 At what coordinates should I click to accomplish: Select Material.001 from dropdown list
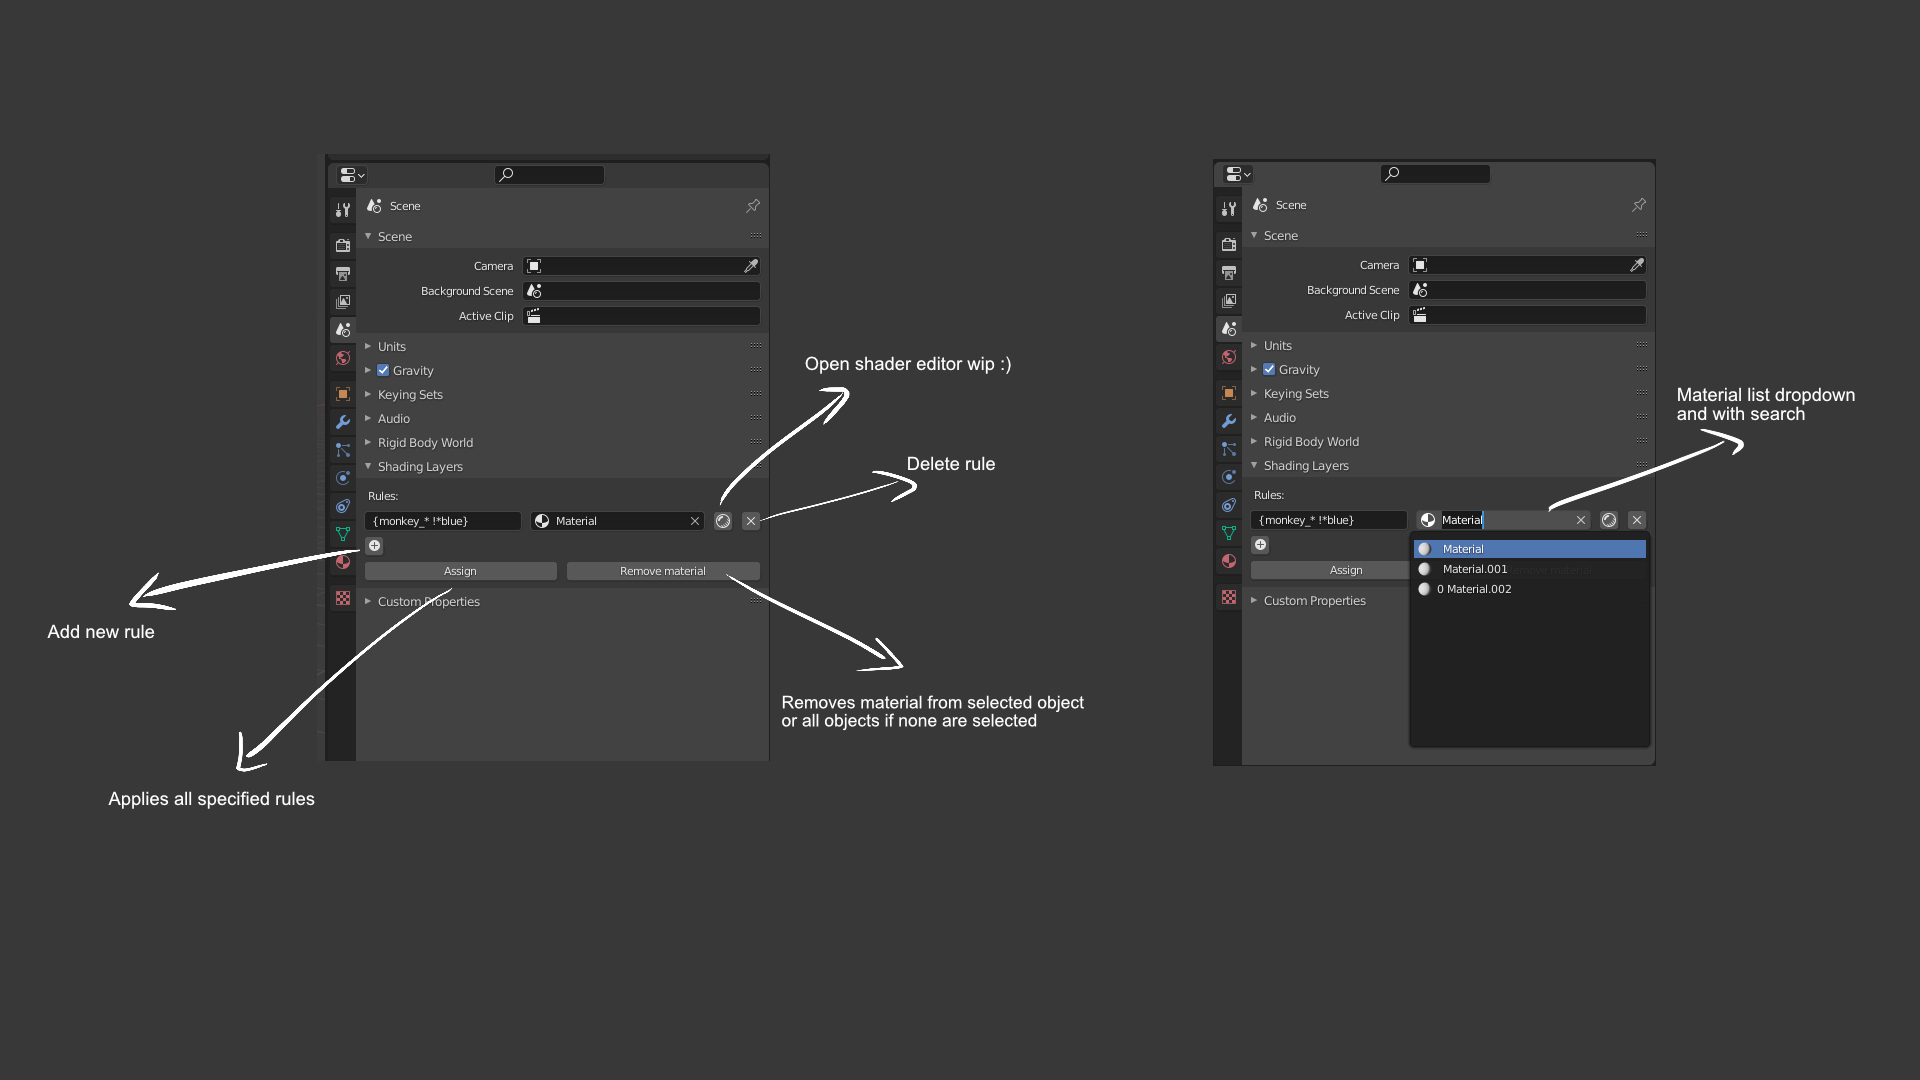1474,569
